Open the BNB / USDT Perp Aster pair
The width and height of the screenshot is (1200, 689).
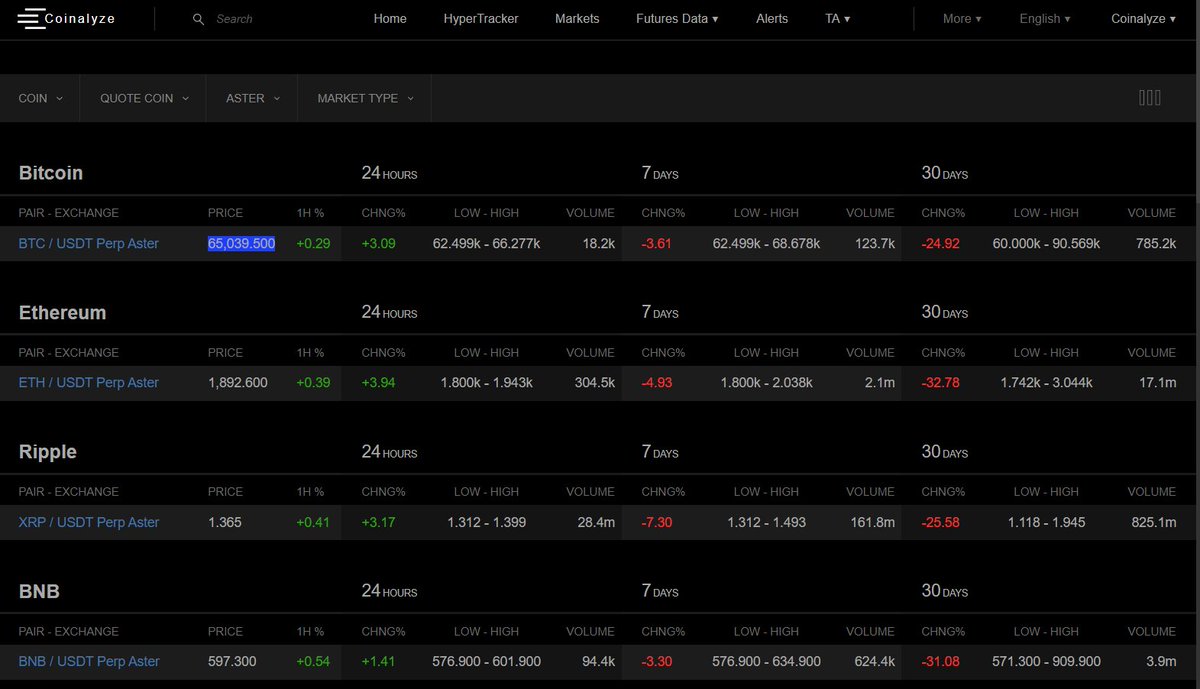click(x=88, y=661)
